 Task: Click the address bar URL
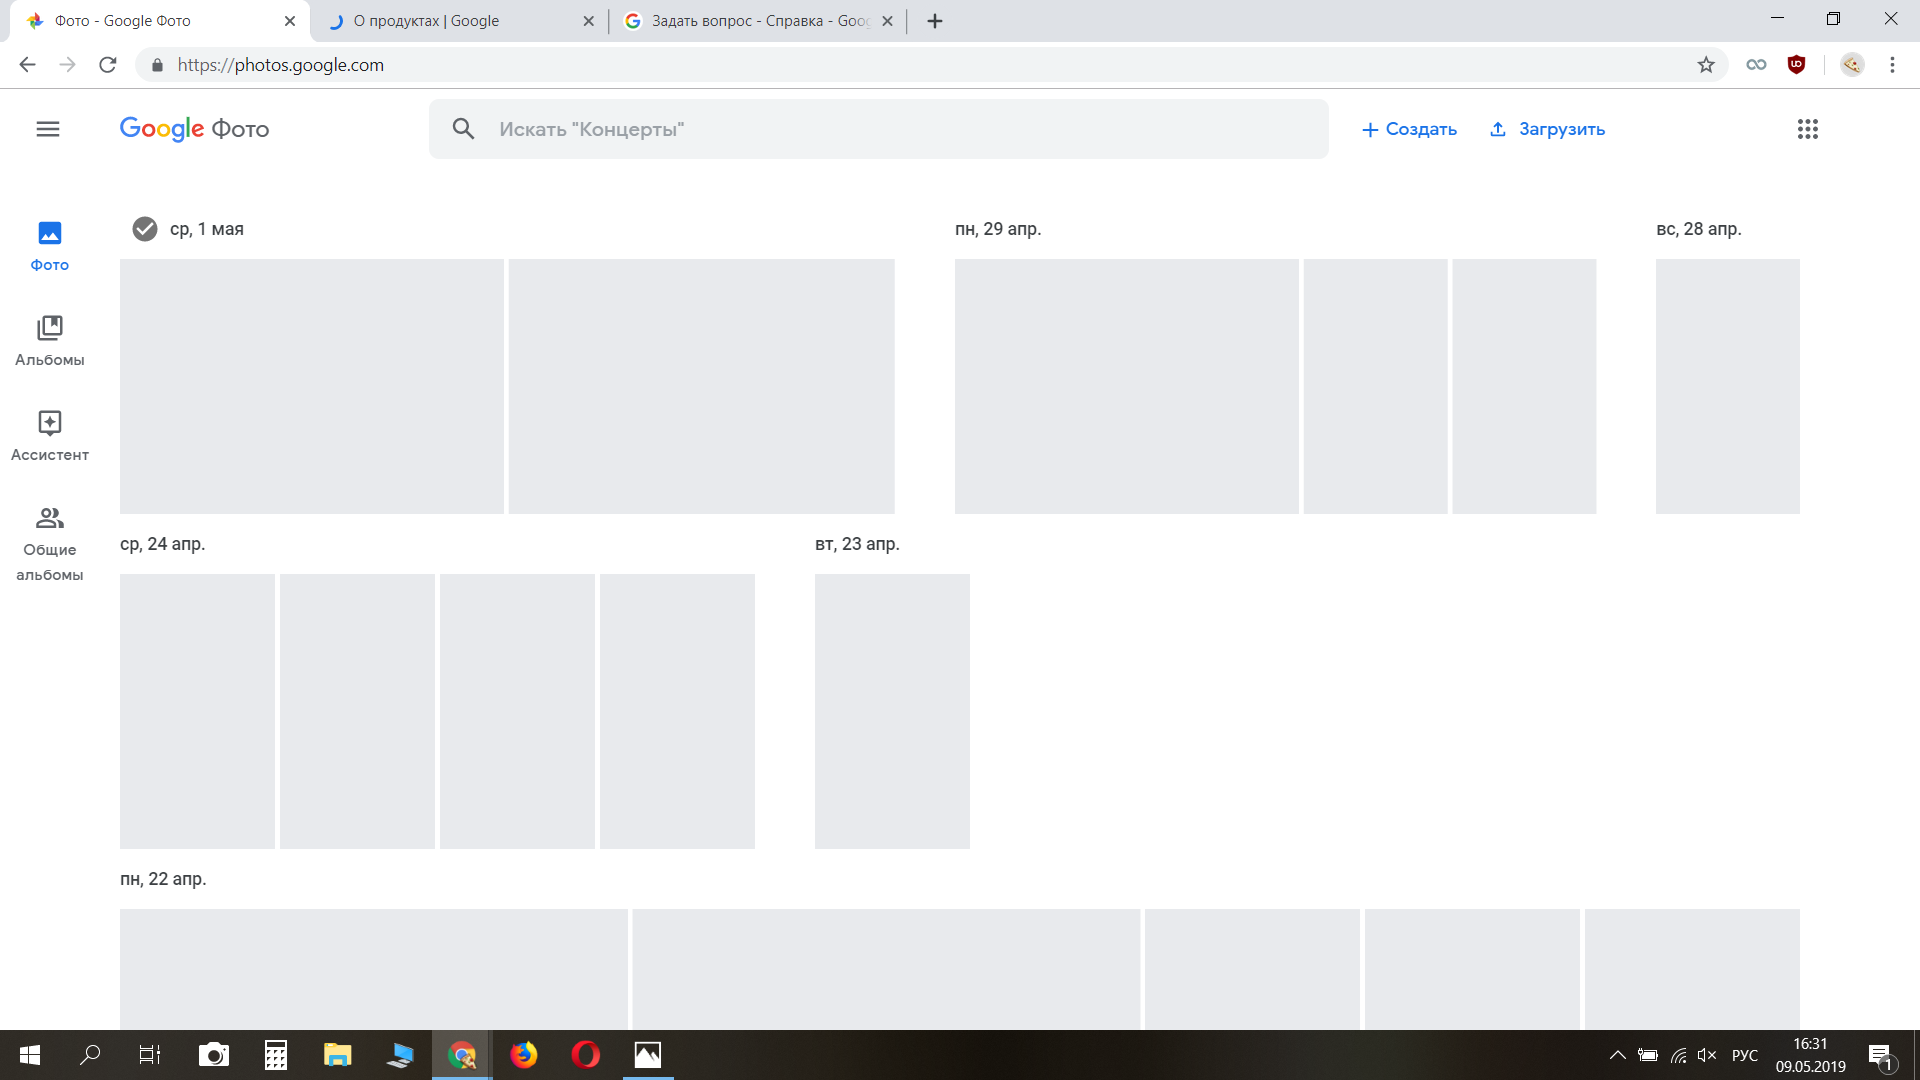point(281,65)
